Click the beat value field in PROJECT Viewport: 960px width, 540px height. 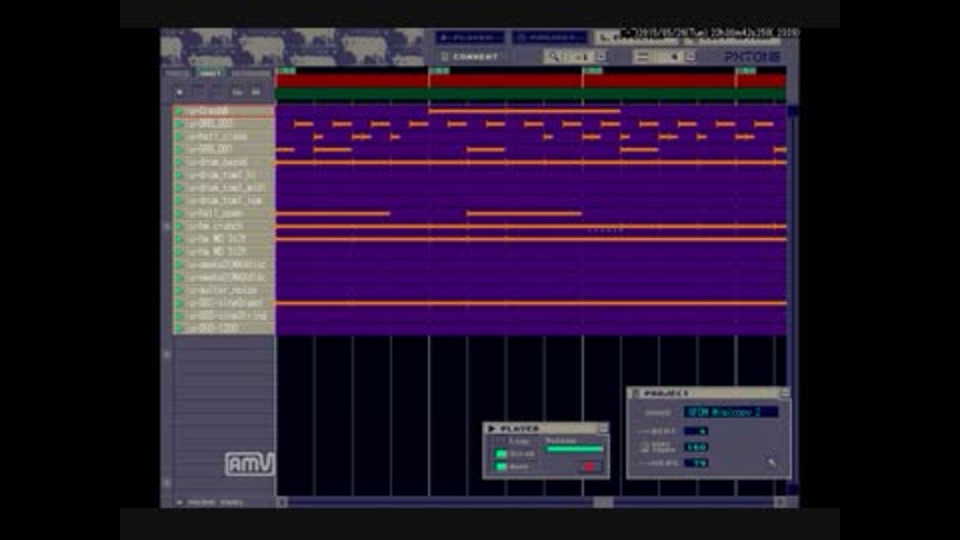(696, 431)
